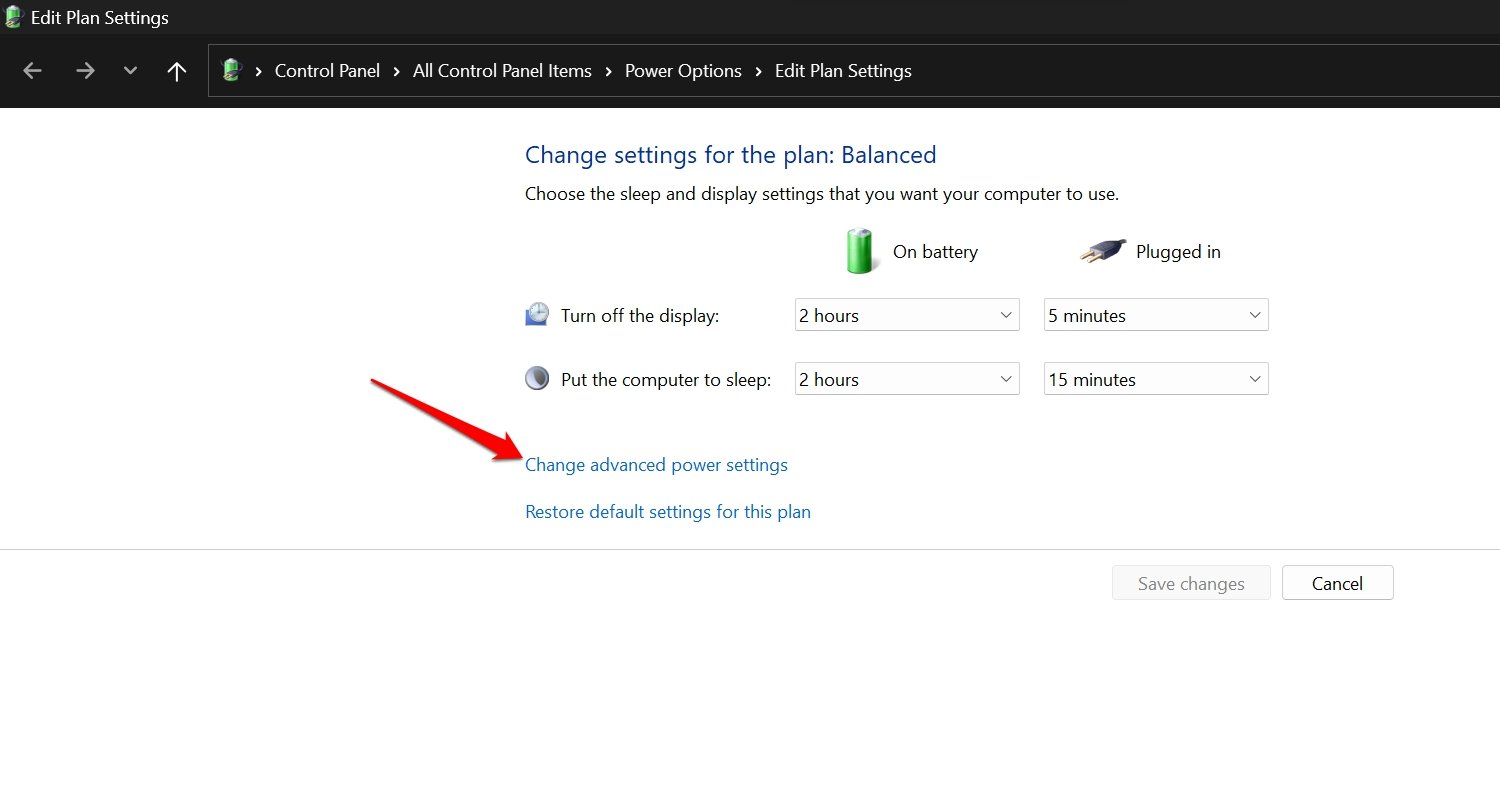The width and height of the screenshot is (1500, 798).
Task: Click the Forward navigation arrow
Action: (85, 71)
